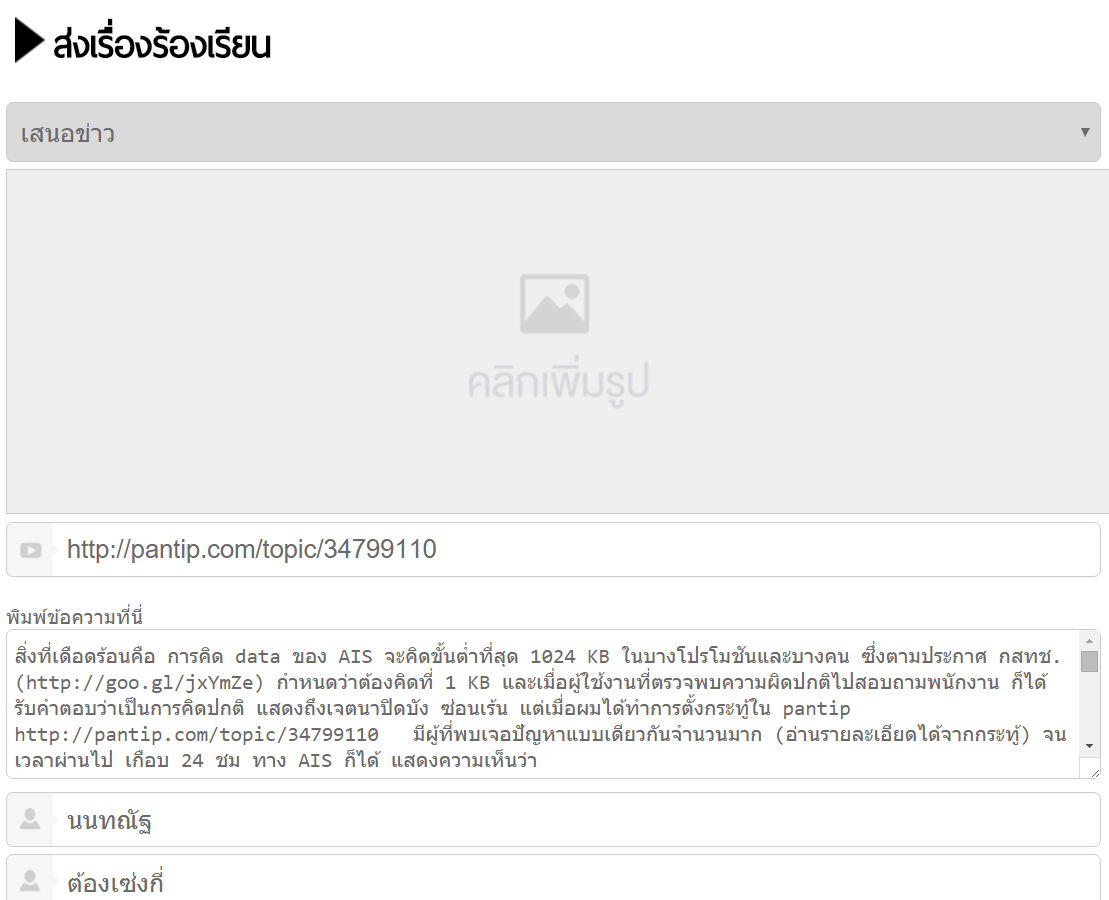Click the picture placeholder icon to add an image
The height and width of the screenshot is (900, 1109).
[554, 304]
